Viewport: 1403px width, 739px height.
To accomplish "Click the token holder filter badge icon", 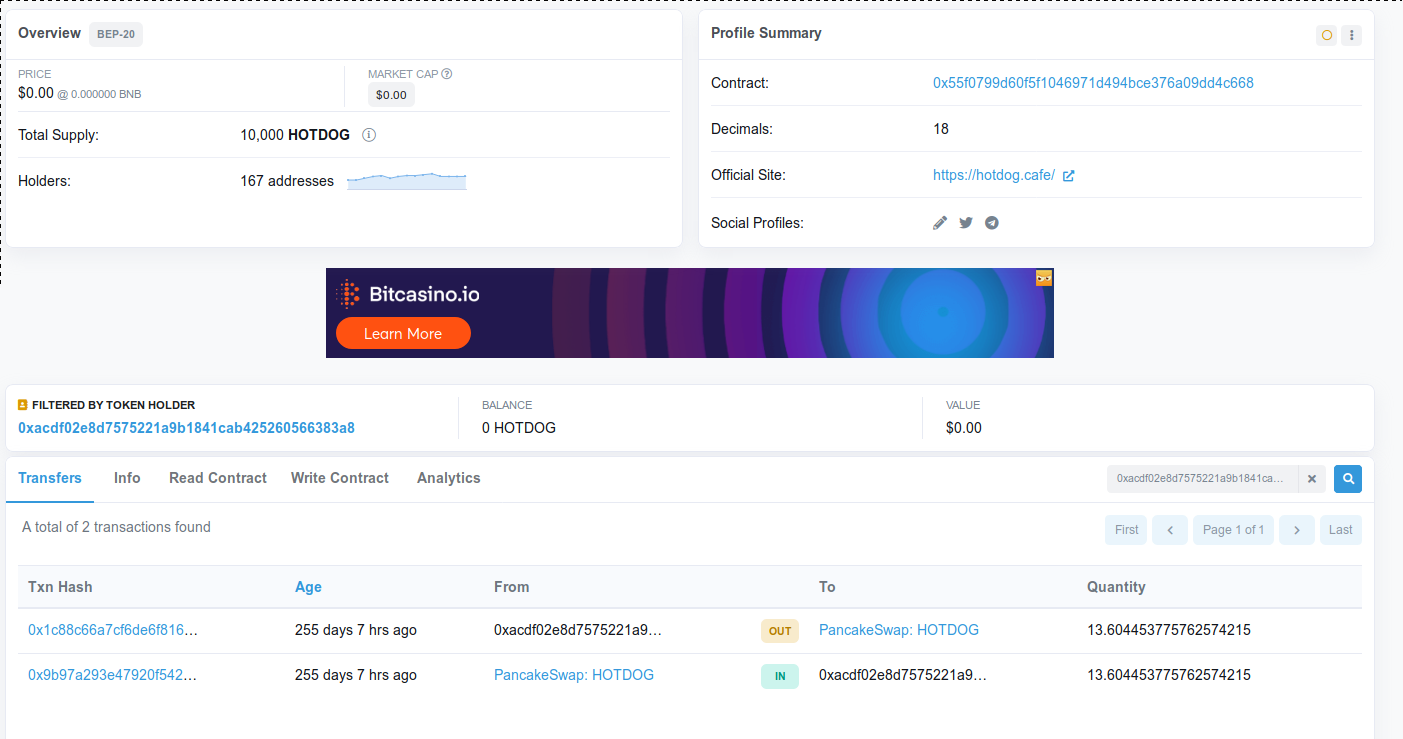I will (x=23, y=405).
